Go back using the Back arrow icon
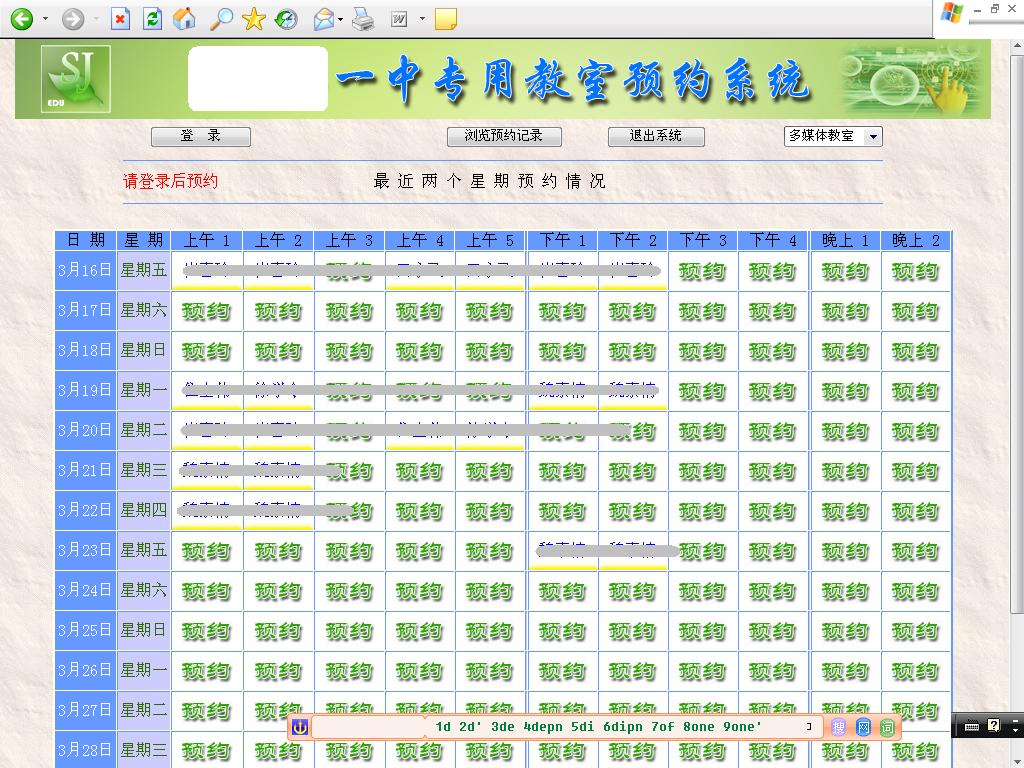 point(20,18)
